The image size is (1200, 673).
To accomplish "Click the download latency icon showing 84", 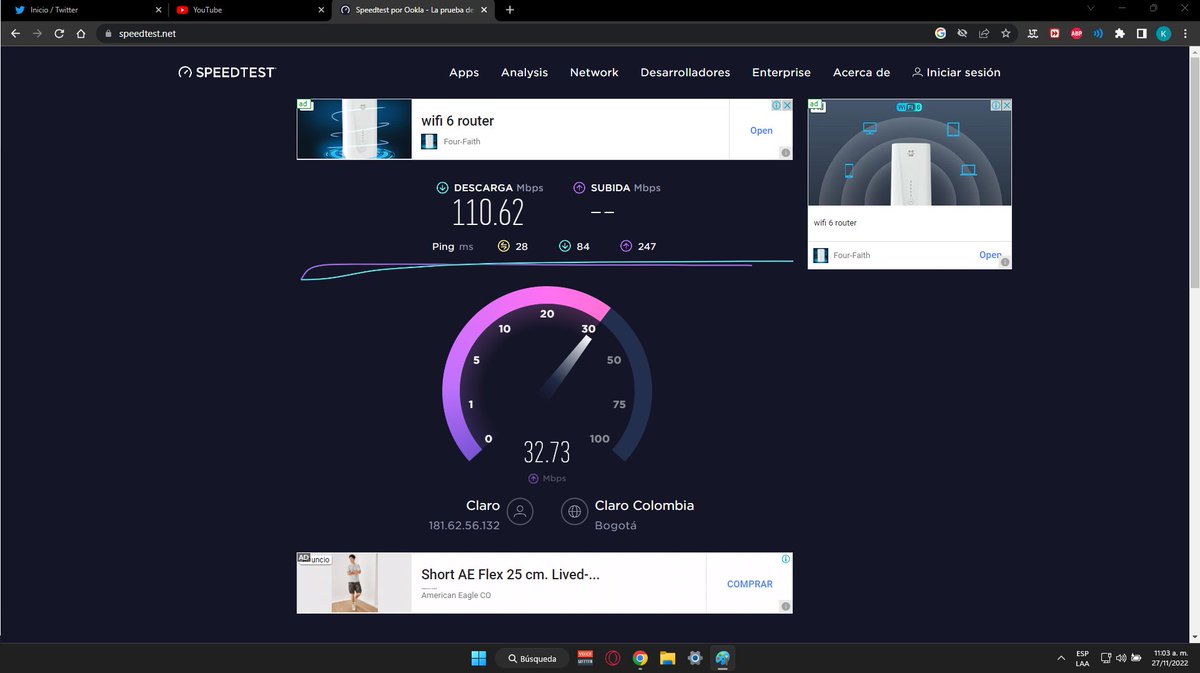I will 565,246.
